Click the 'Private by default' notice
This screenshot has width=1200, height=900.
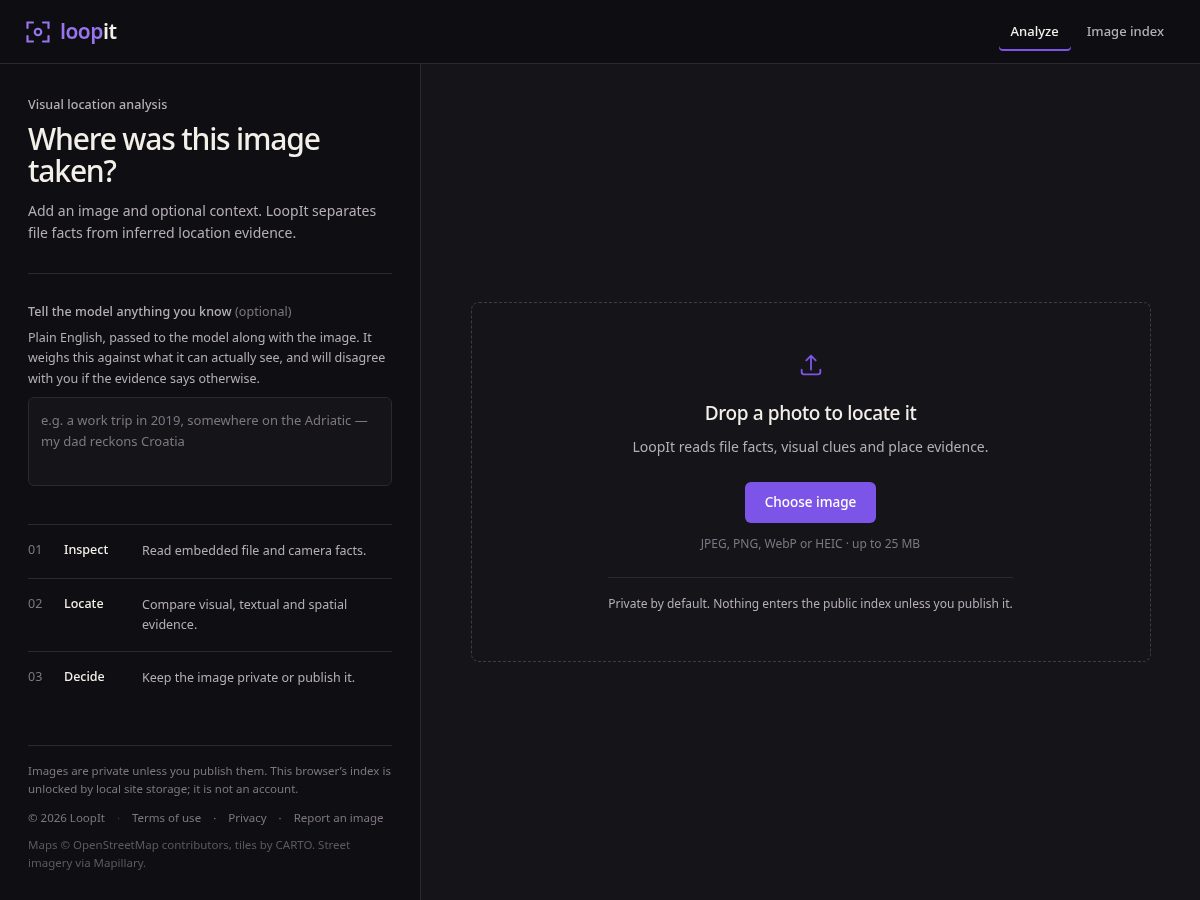point(810,604)
